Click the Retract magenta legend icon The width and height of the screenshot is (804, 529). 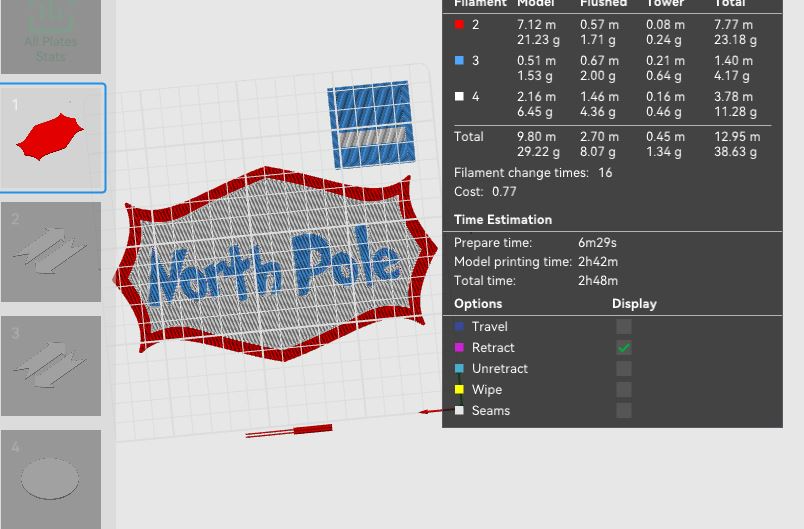pyautogui.click(x=459, y=347)
